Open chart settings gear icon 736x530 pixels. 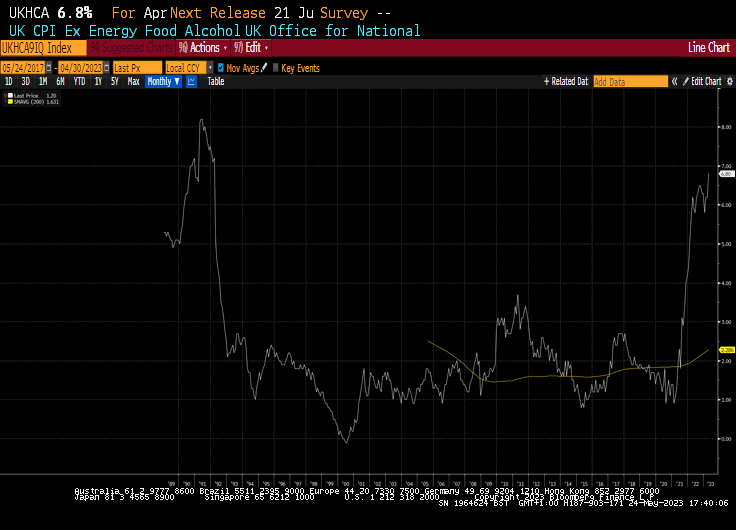point(729,82)
